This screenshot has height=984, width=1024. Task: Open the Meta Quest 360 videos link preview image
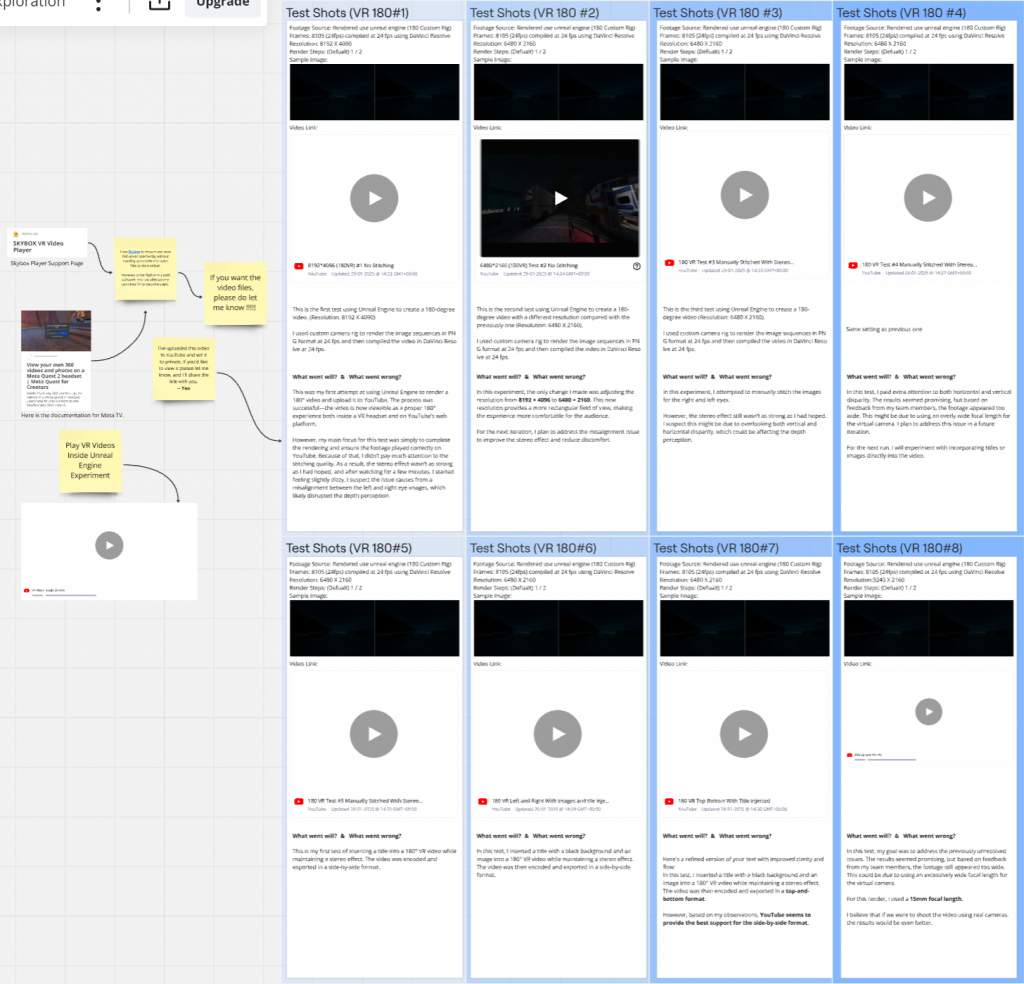point(56,331)
